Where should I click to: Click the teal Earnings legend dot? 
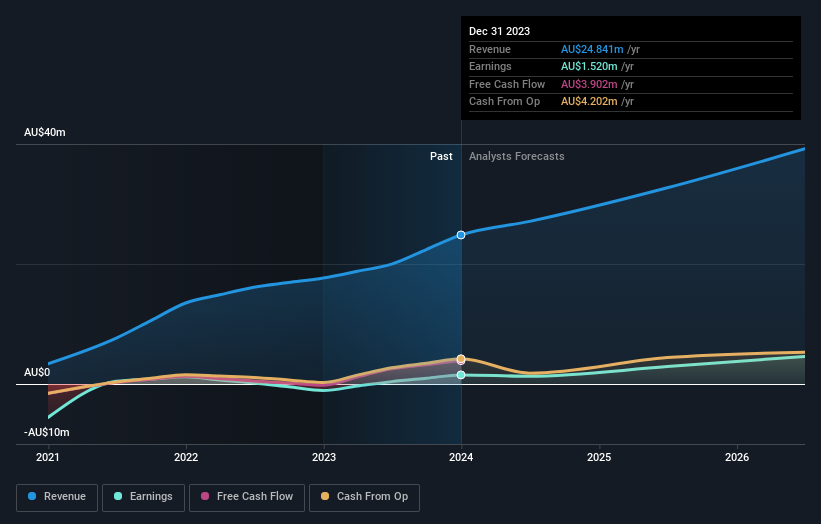pyautogui.click(x=118, y=496)
